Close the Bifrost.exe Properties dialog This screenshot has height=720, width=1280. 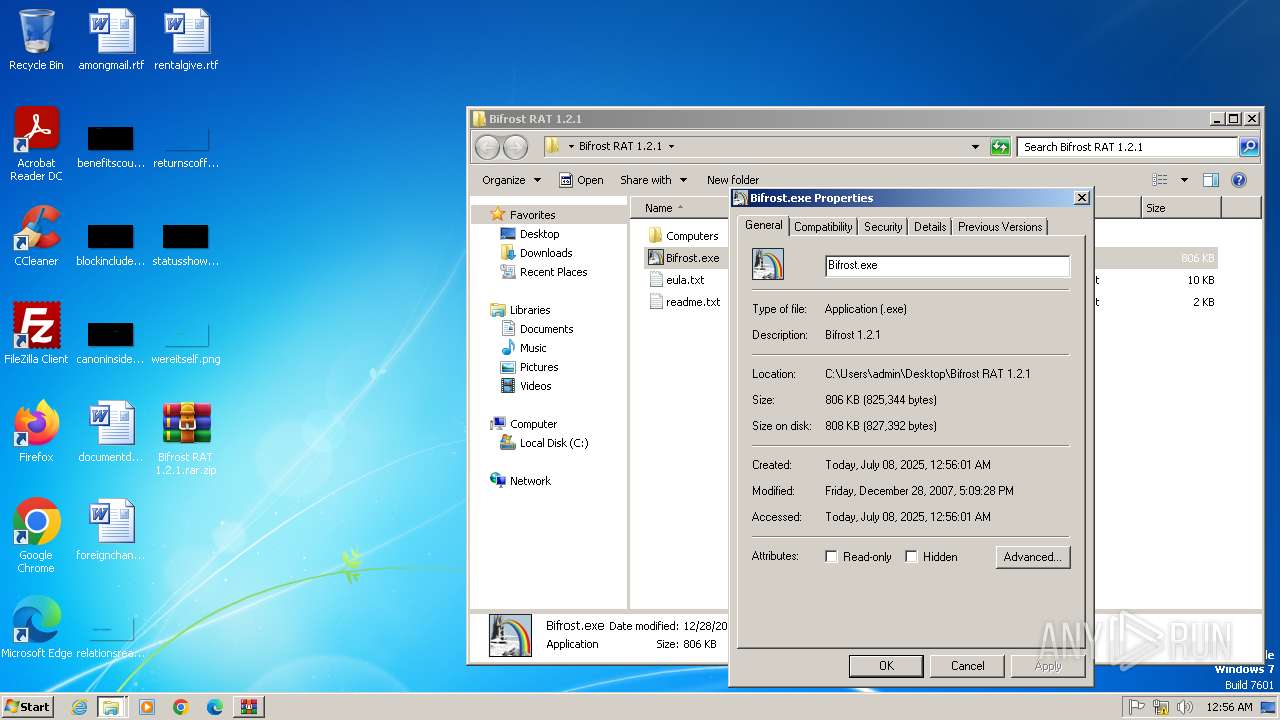coord(1081,198)
